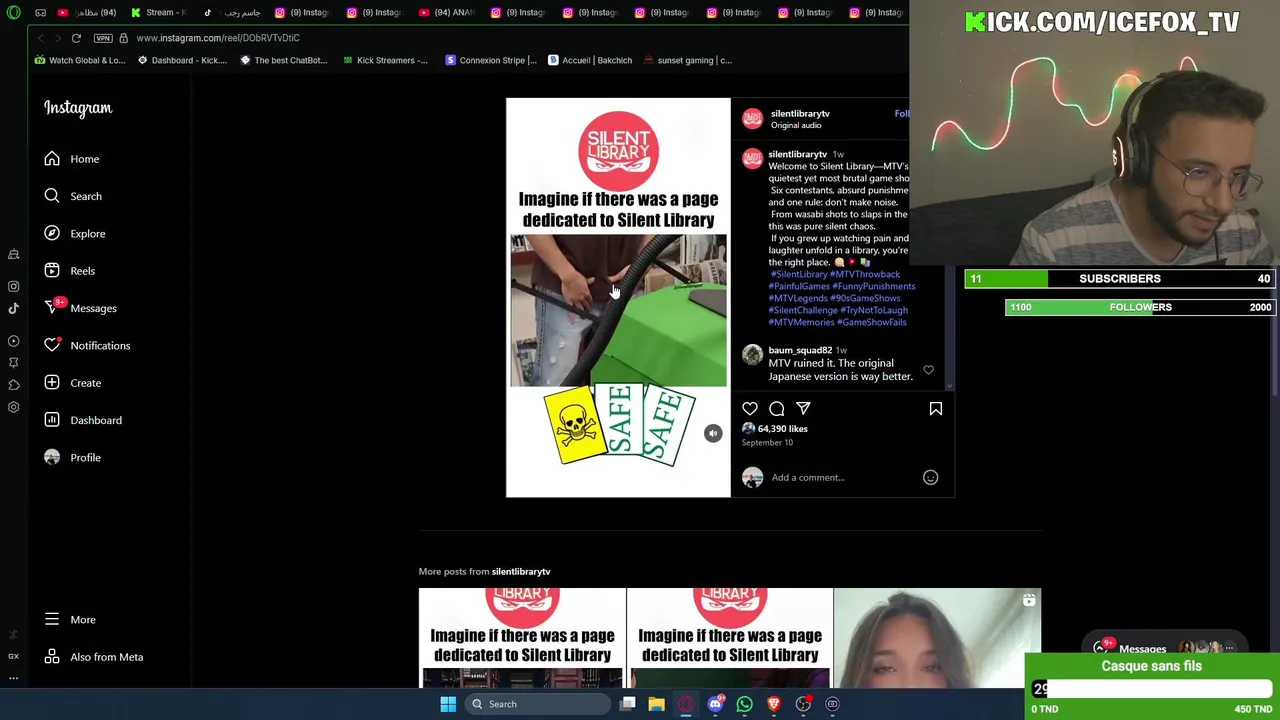Open File Explorer from taskbar
The height and width of the screenshot is (720, 1280).
pos(656,704)
